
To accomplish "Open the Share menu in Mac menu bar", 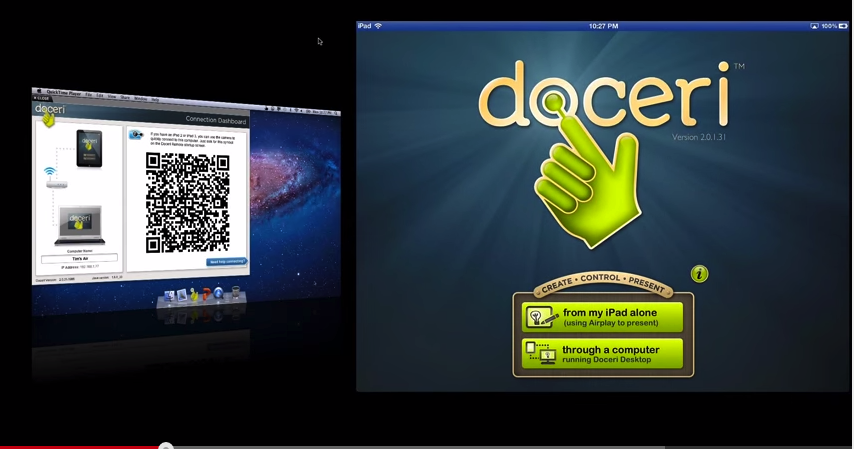I will tap(125, 98).
